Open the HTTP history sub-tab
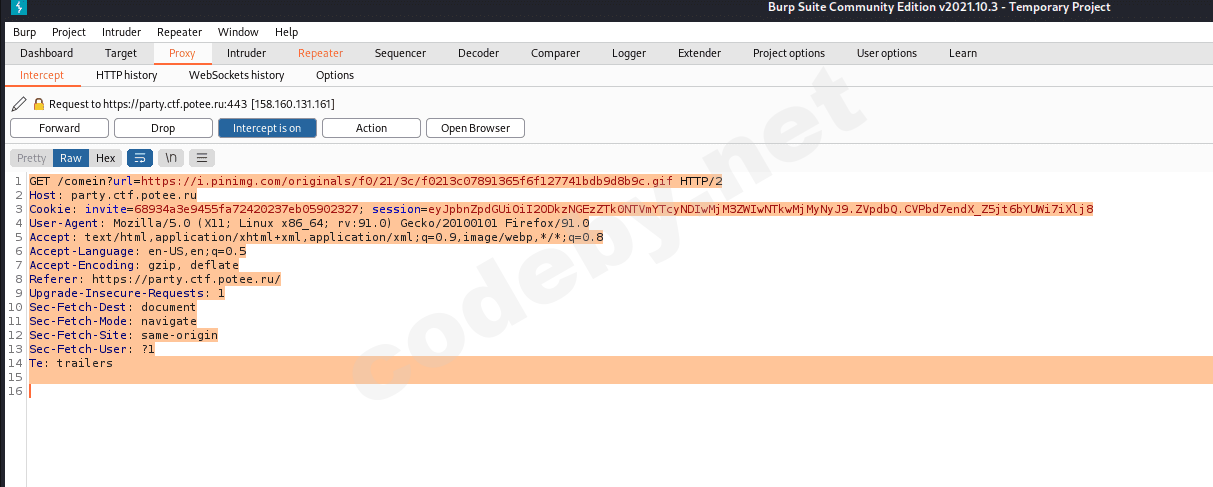Screen dimensions: 1213x487 126,75
